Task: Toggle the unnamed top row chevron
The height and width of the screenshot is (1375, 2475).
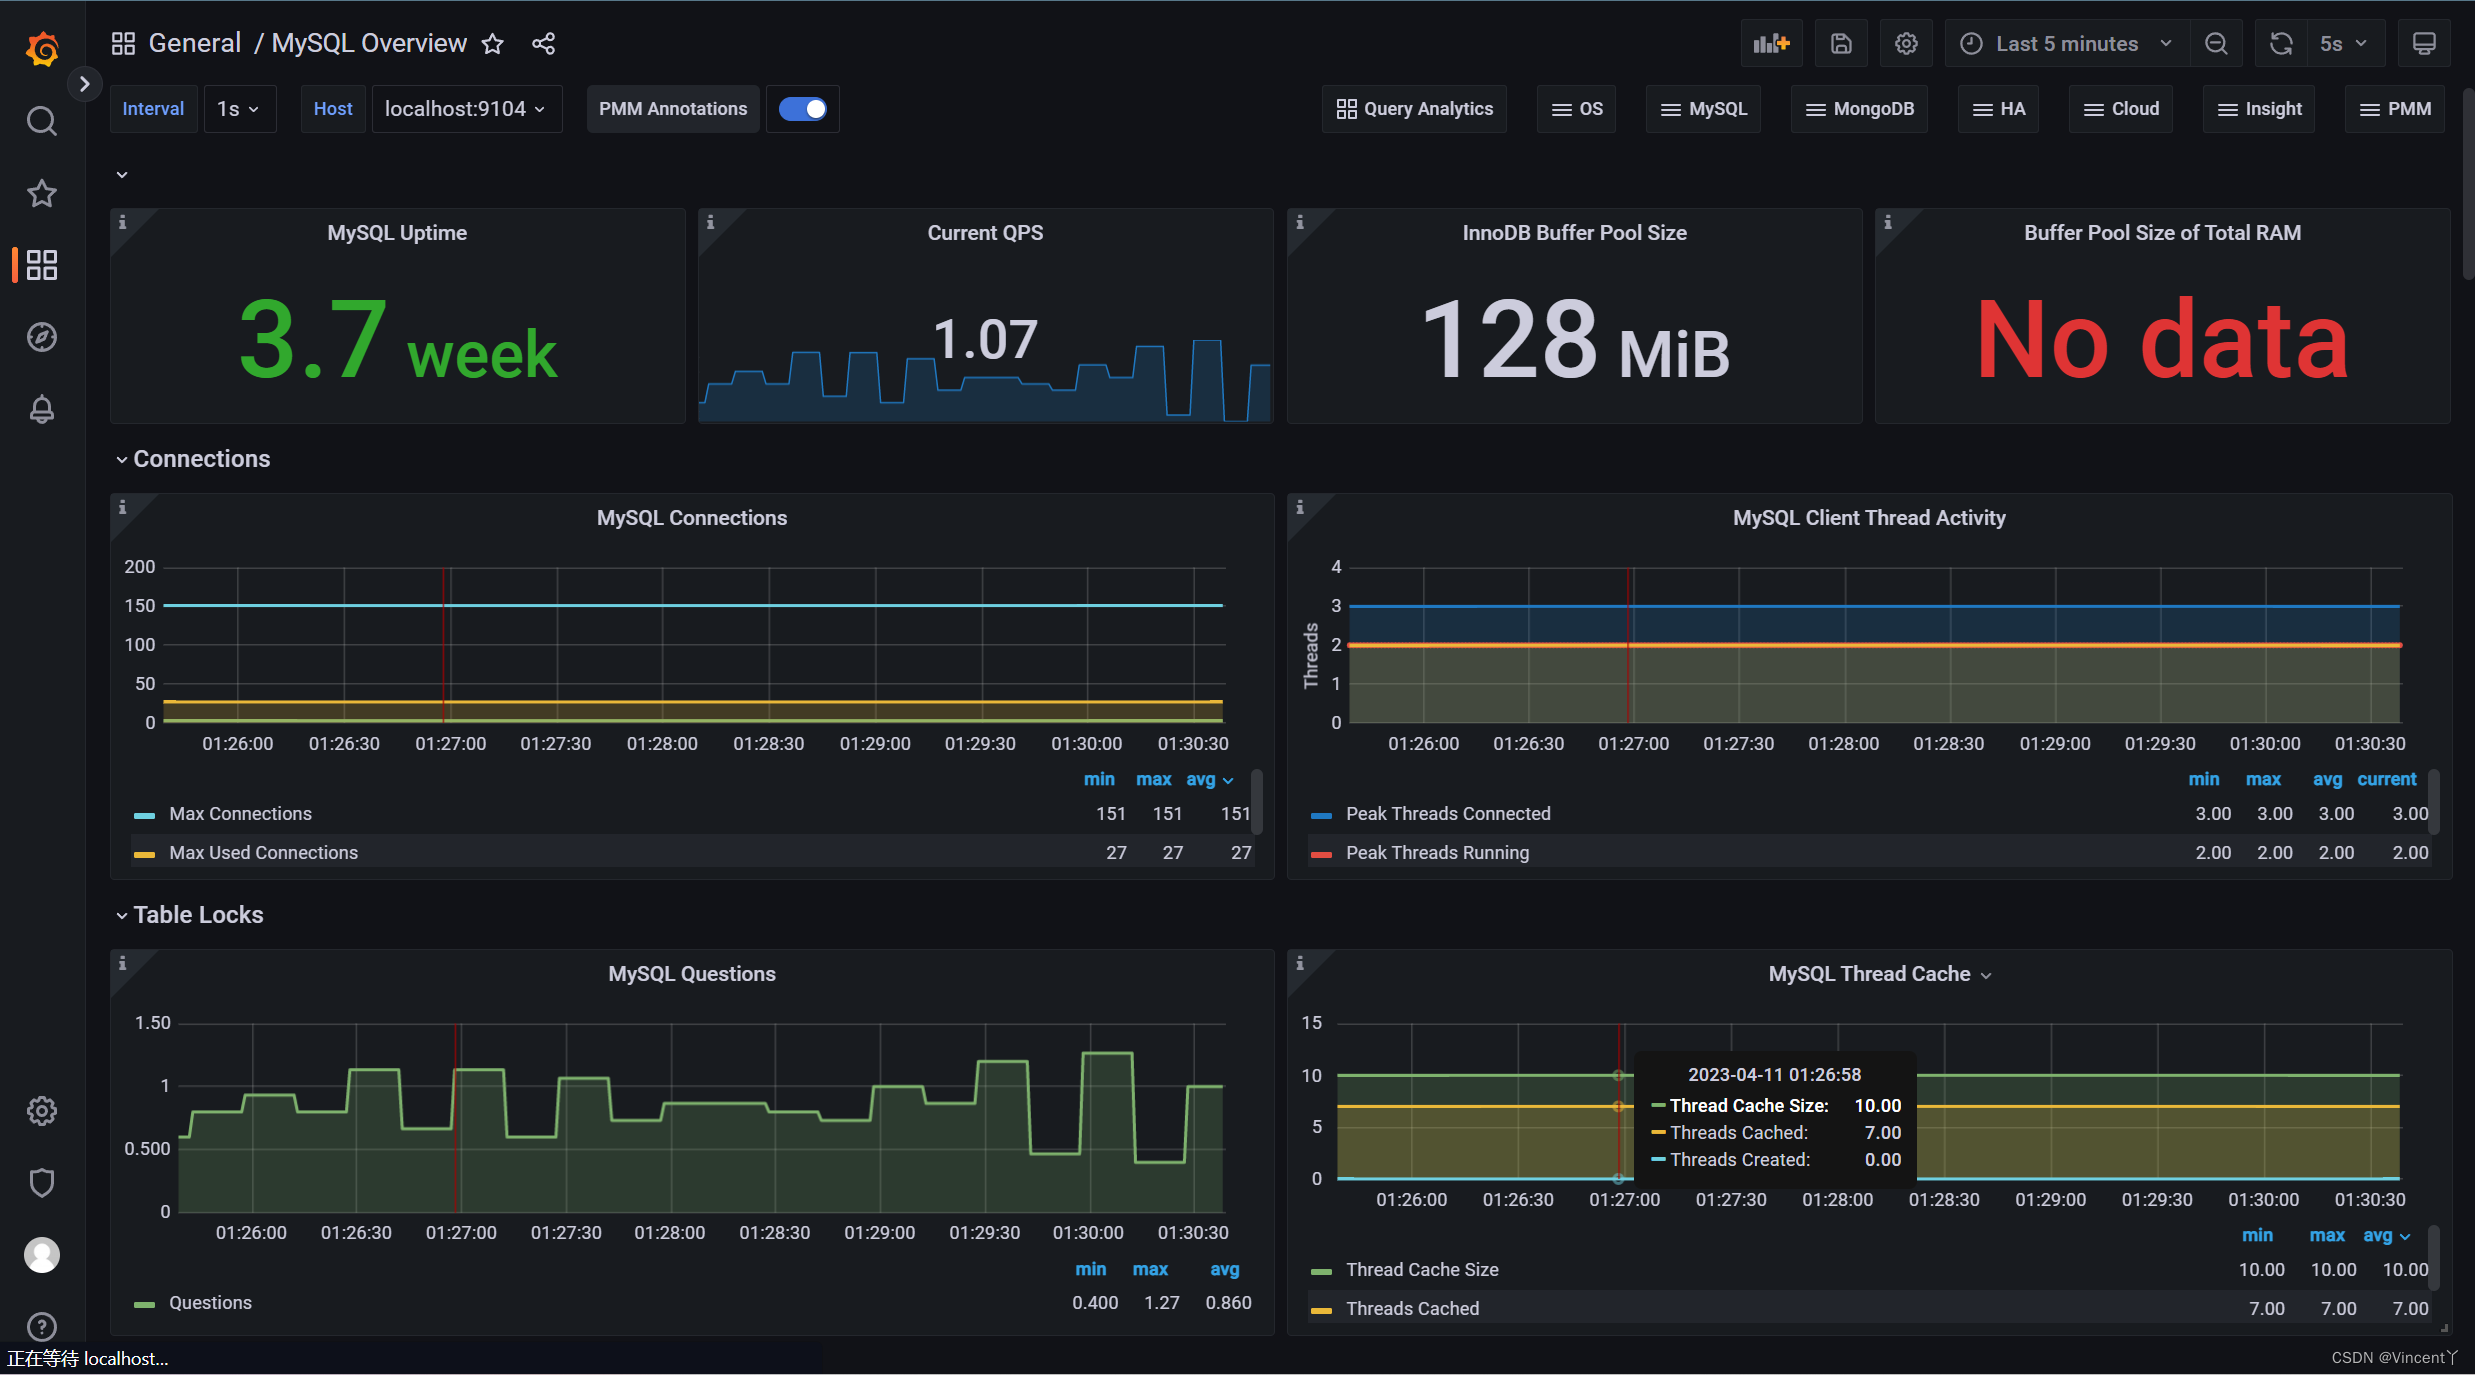Action: (122, 175)
